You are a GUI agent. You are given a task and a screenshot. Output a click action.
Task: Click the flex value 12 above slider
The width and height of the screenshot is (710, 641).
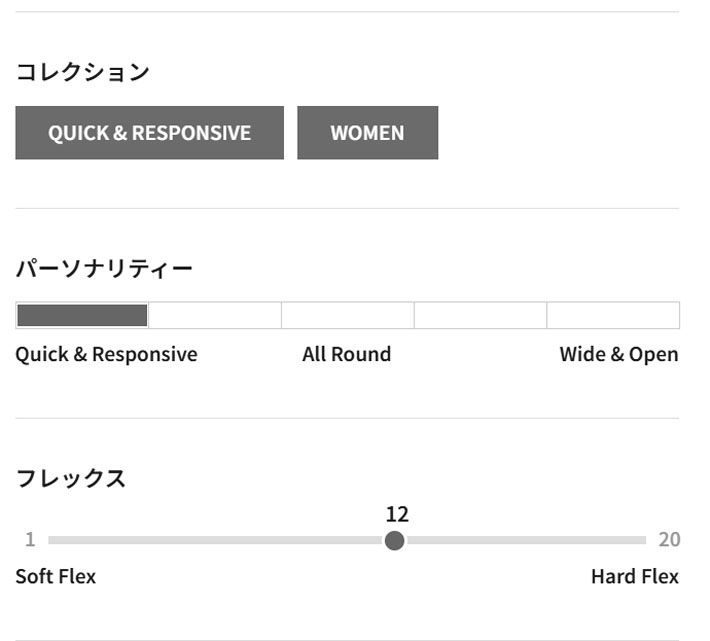click(x=397, y=515)
